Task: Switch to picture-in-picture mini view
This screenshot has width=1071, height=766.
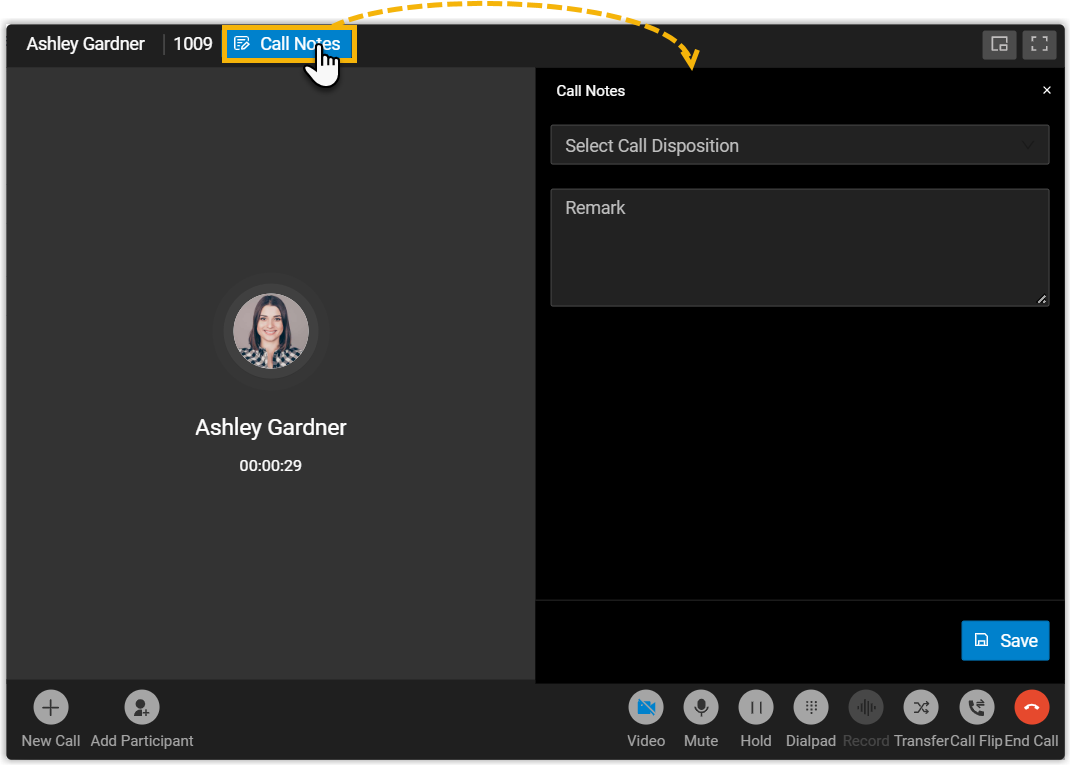Action: click(999, 44)
